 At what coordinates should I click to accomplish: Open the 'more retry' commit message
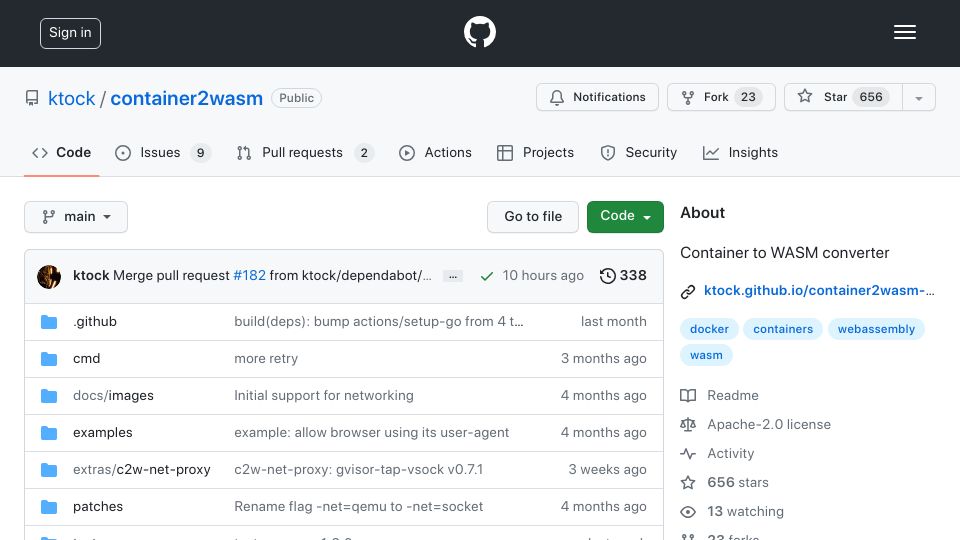(266, 359)
